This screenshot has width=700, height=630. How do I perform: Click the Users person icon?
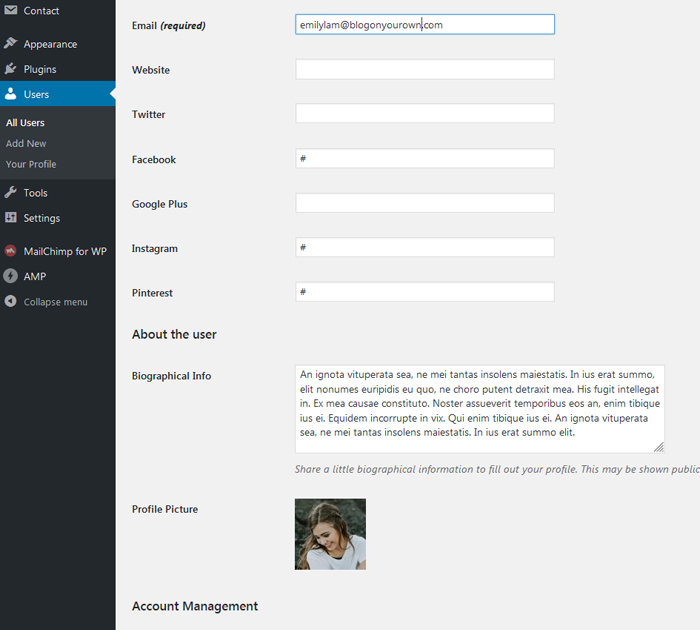pos(10,94)
